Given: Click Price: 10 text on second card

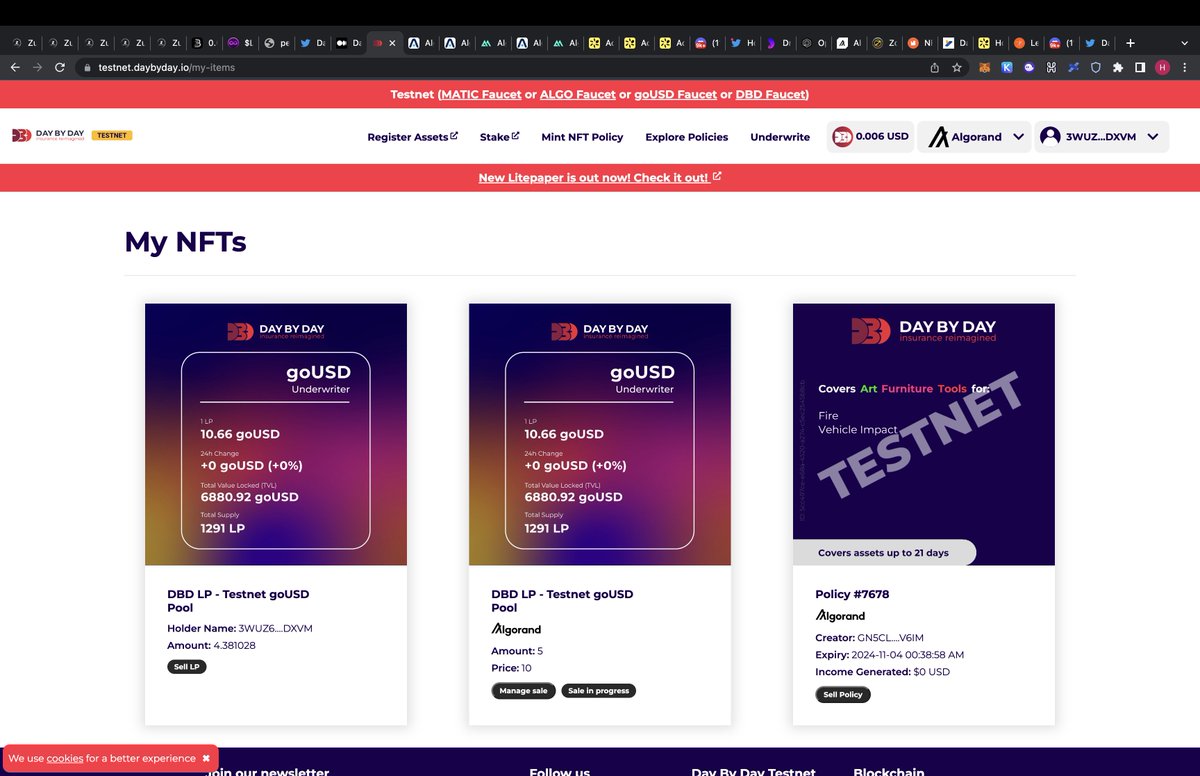Looking at the screenshot, I should [x=511, y=668].
